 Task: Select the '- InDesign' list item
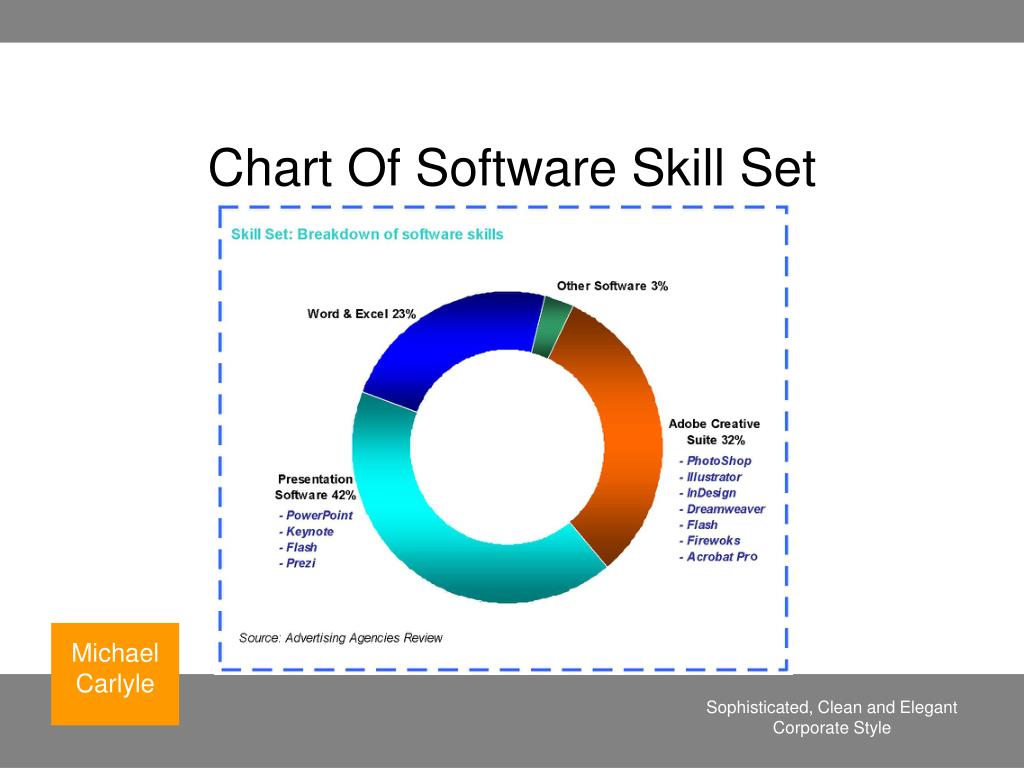point(707,493)
